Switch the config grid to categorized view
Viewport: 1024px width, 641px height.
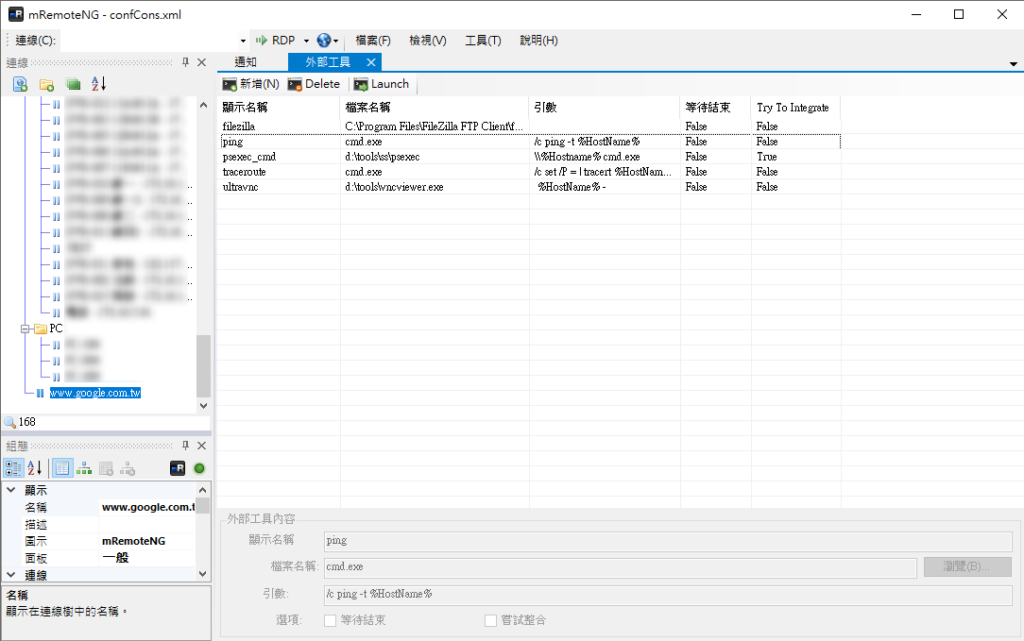(13, 468)
